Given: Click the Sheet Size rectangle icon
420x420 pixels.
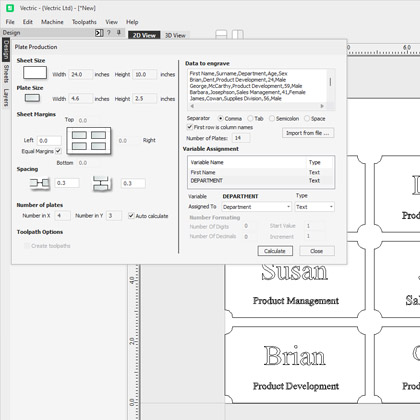Looking at the screenshot, I should coord(35,72).
